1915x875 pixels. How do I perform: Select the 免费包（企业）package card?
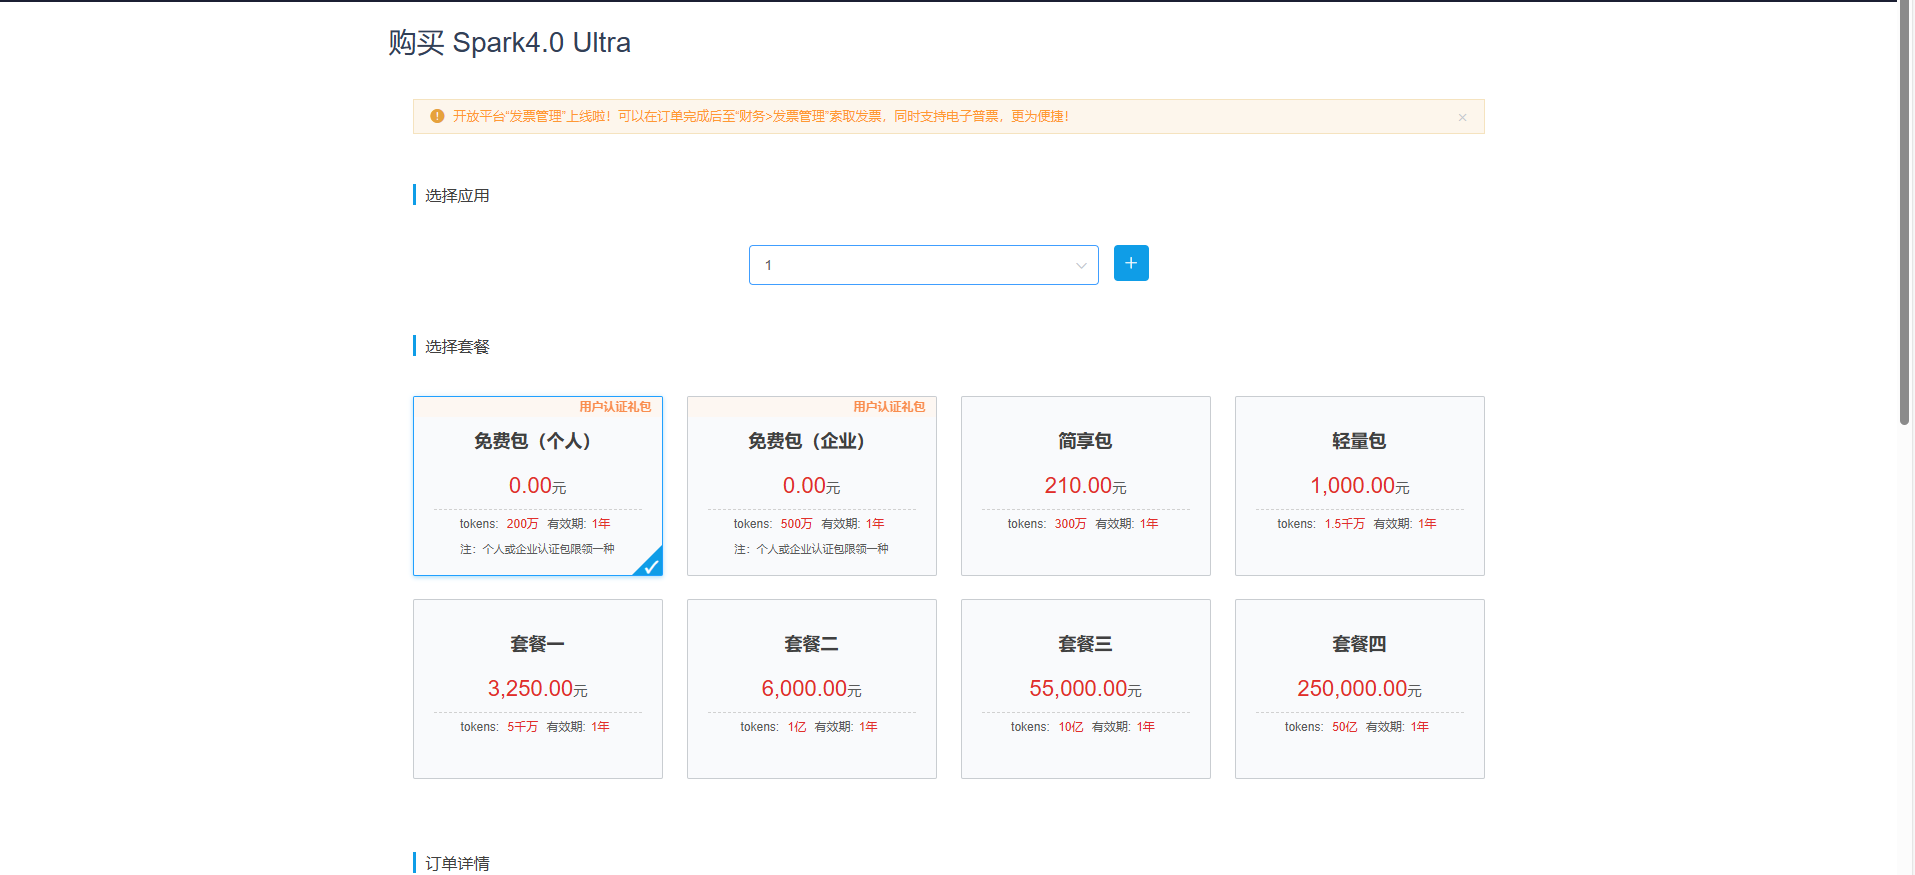tap(811, 486)
